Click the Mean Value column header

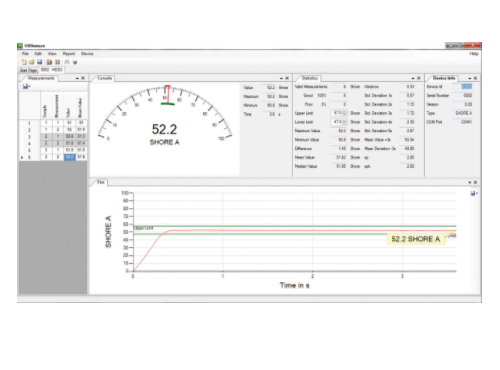(x=81, y=106)
